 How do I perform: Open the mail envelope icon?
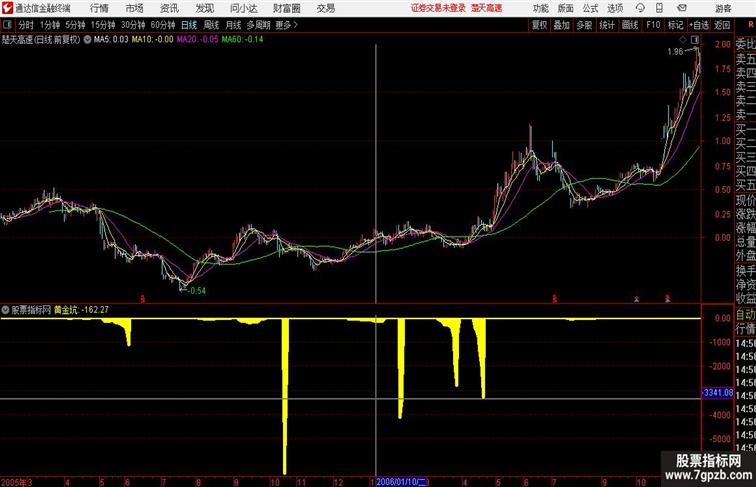pyautogui.click(x=682, y=8)
